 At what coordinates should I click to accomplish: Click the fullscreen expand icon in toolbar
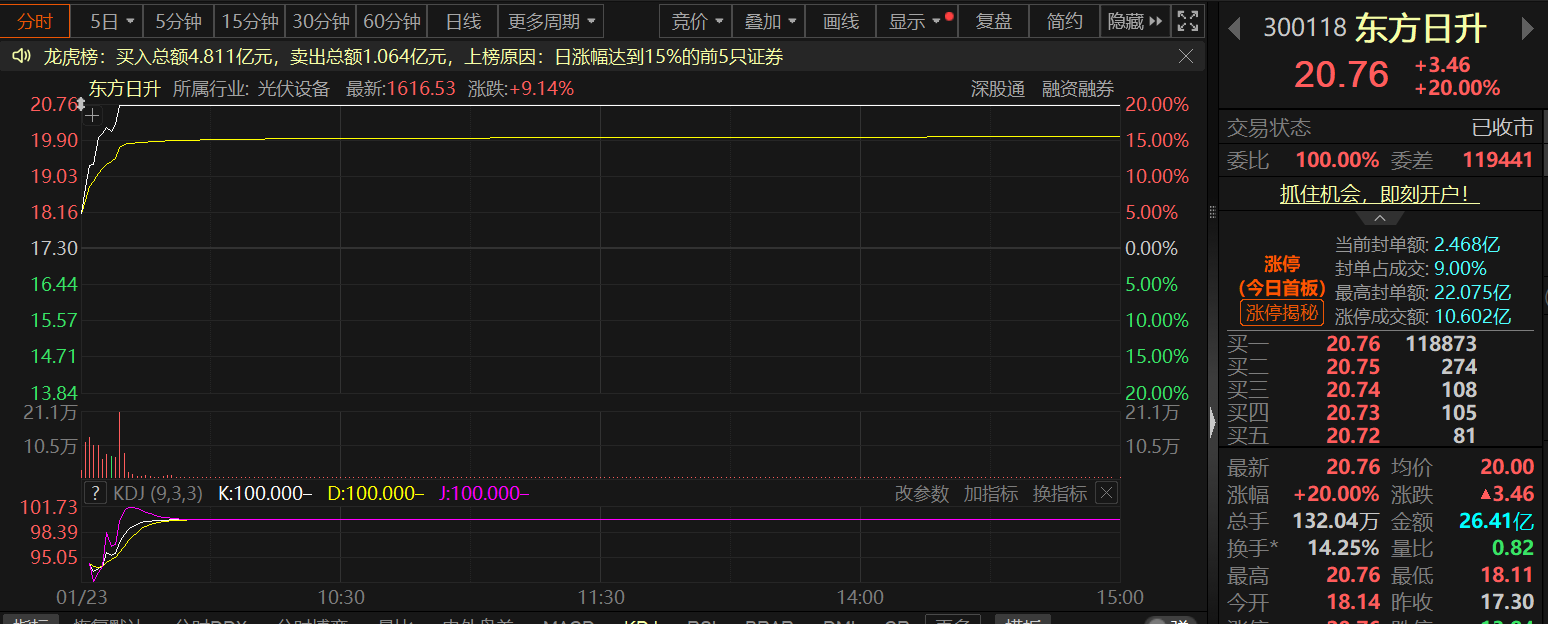point(1187,21)
